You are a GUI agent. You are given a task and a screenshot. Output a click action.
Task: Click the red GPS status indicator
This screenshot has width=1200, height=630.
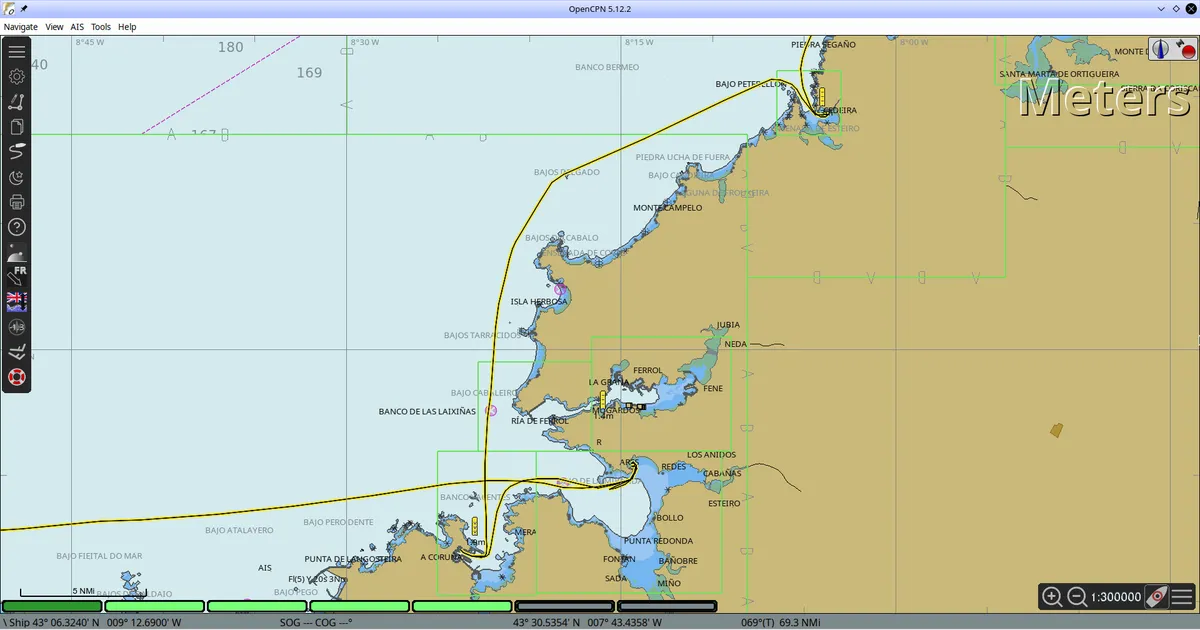point(1186,50)
